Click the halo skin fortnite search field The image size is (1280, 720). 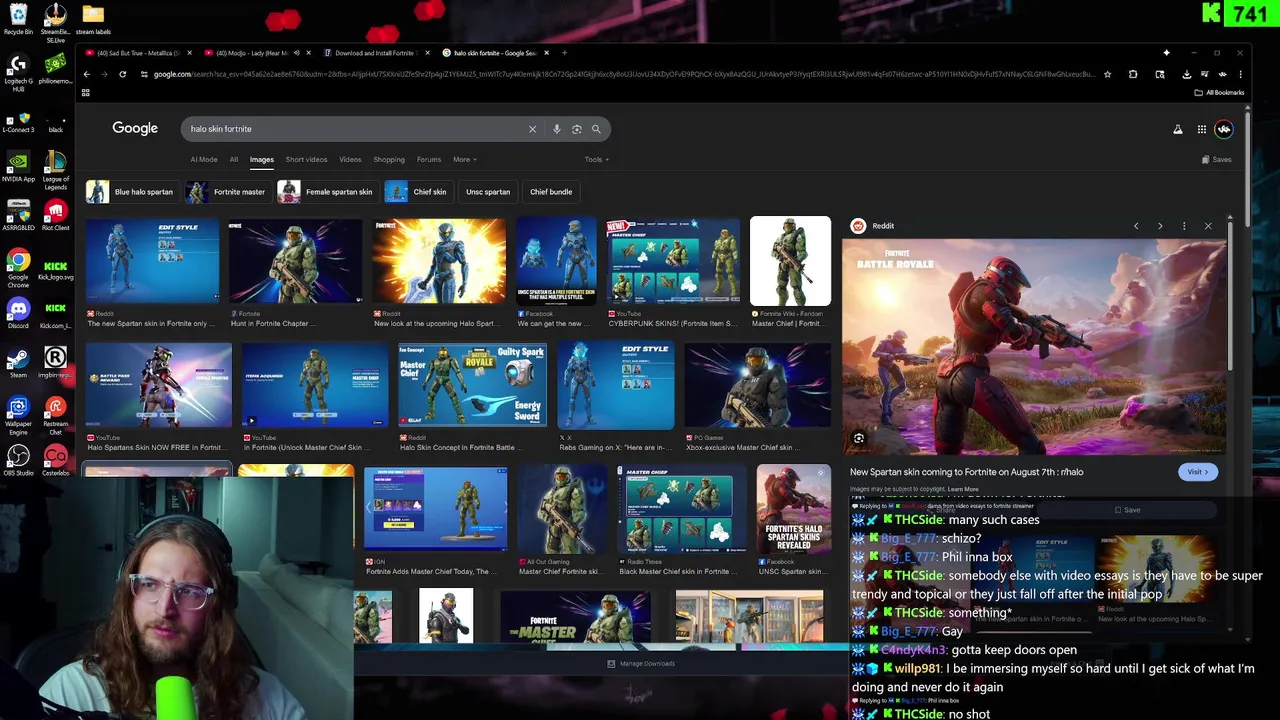coord(355,129)
